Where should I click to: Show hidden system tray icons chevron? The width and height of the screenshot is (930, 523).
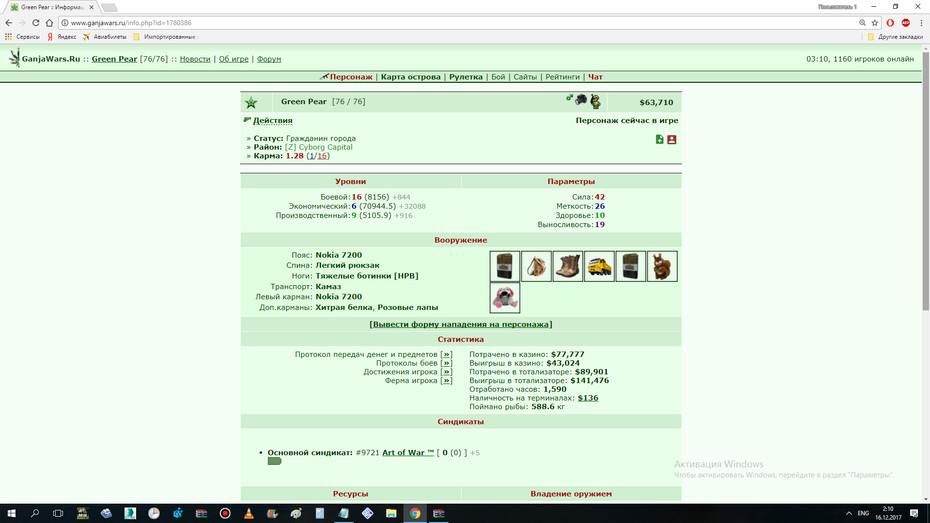(x=849, y=514)
